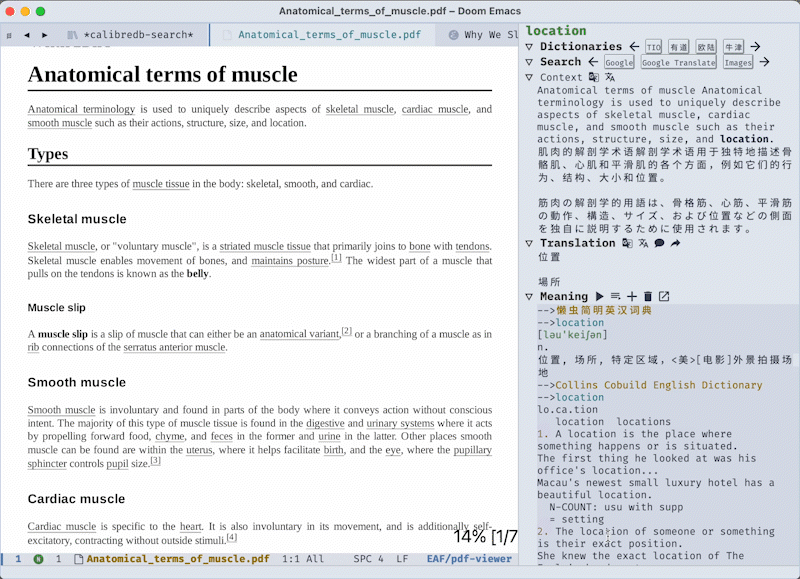Click left arrow before Google search button
800x579 pixels.
point(593,62)
